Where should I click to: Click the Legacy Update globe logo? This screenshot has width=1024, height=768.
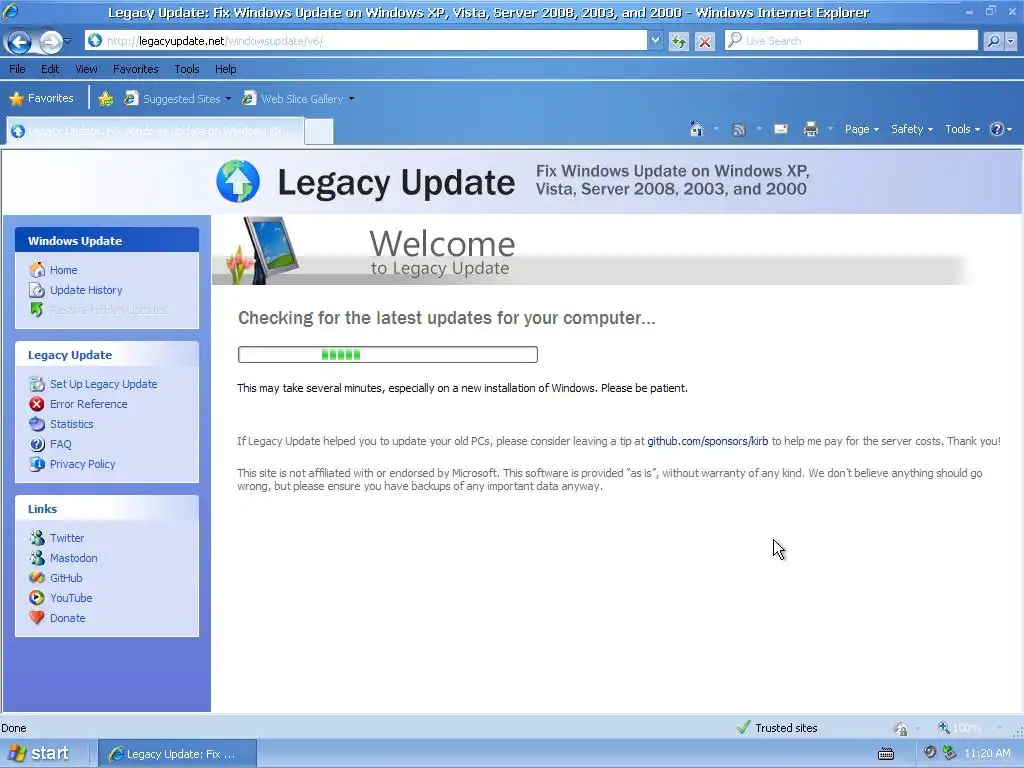(x=238, y=182)
